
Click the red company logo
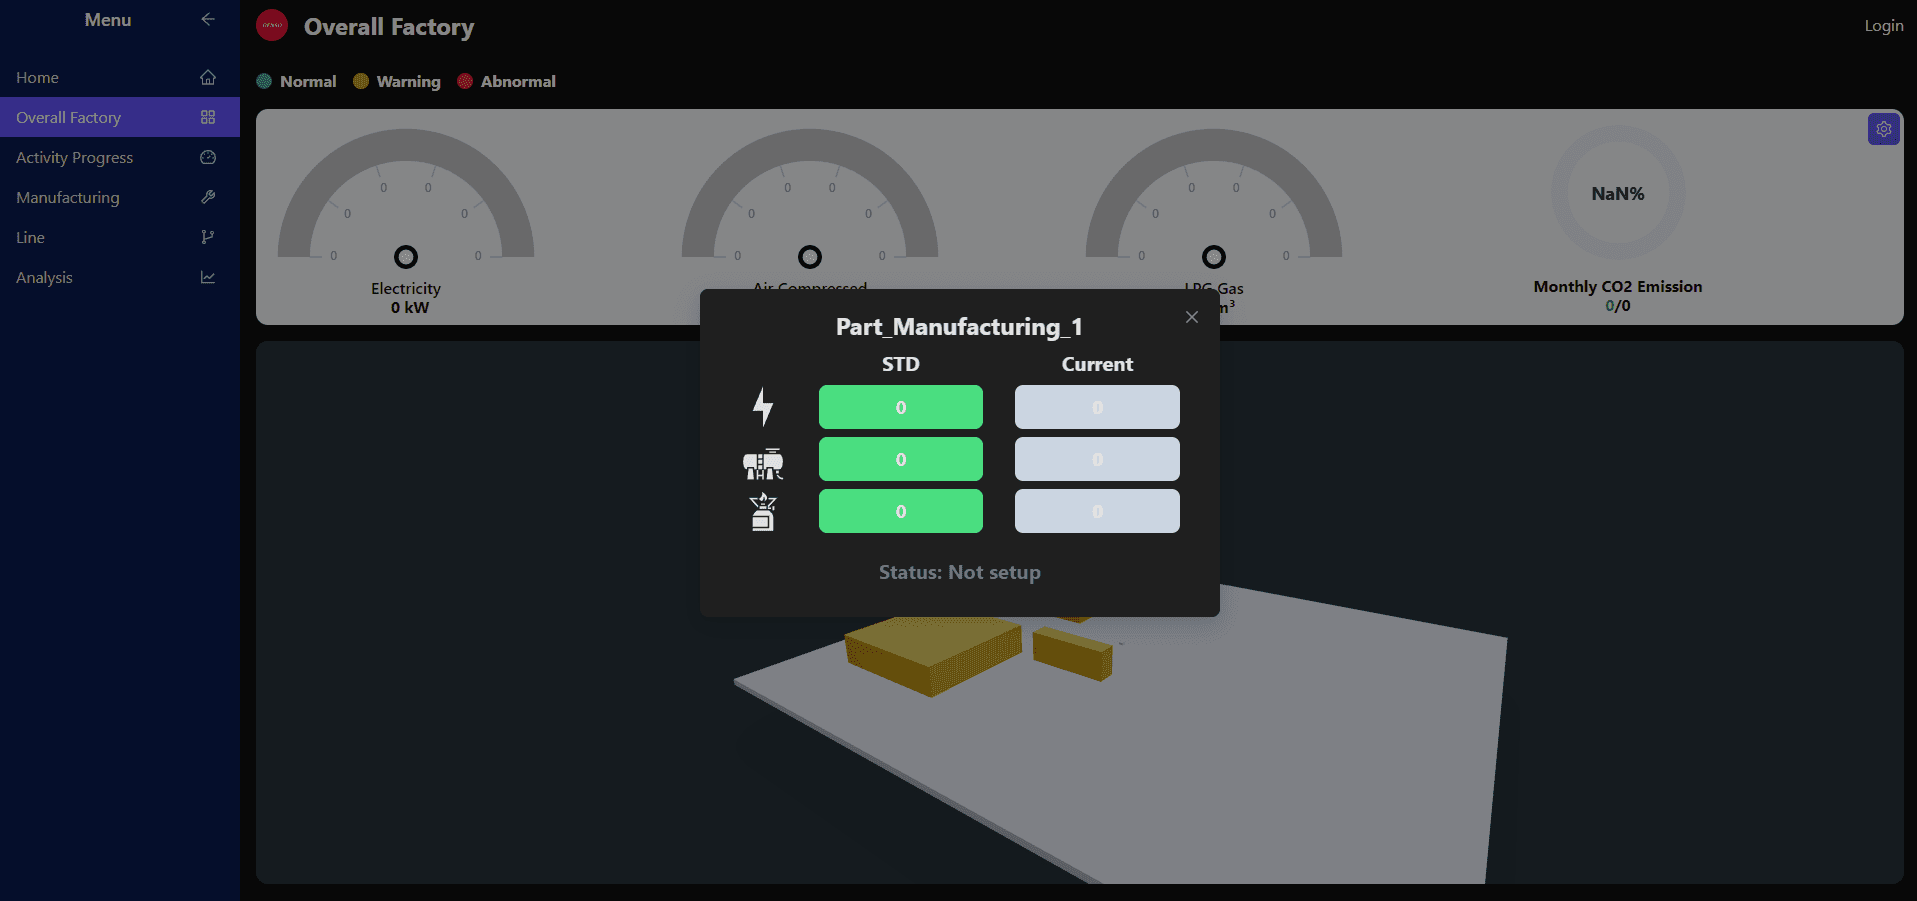click(x=272, y=25)
